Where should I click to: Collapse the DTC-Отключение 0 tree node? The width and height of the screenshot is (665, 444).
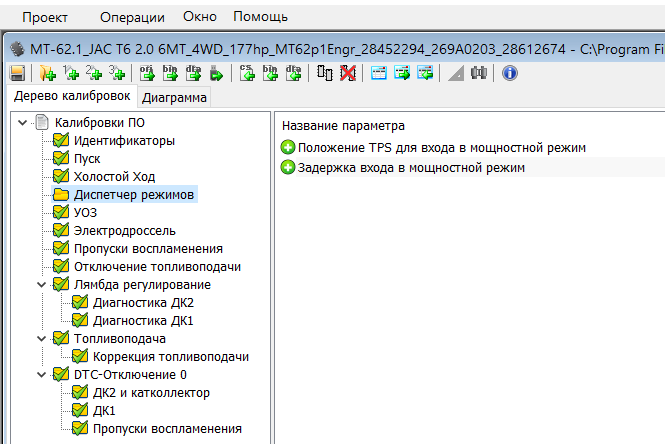click(x=40, y=374)
